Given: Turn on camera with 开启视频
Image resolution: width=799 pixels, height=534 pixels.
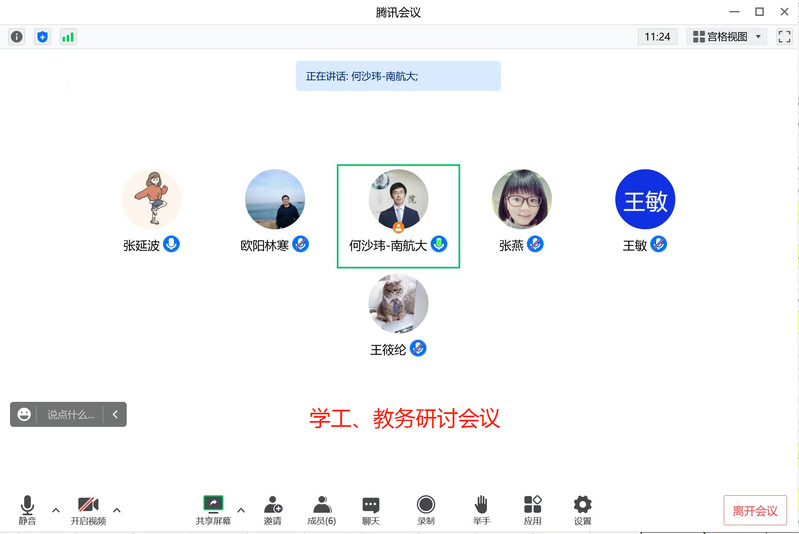Looking at the screenshot, I should tap(88, 509).
